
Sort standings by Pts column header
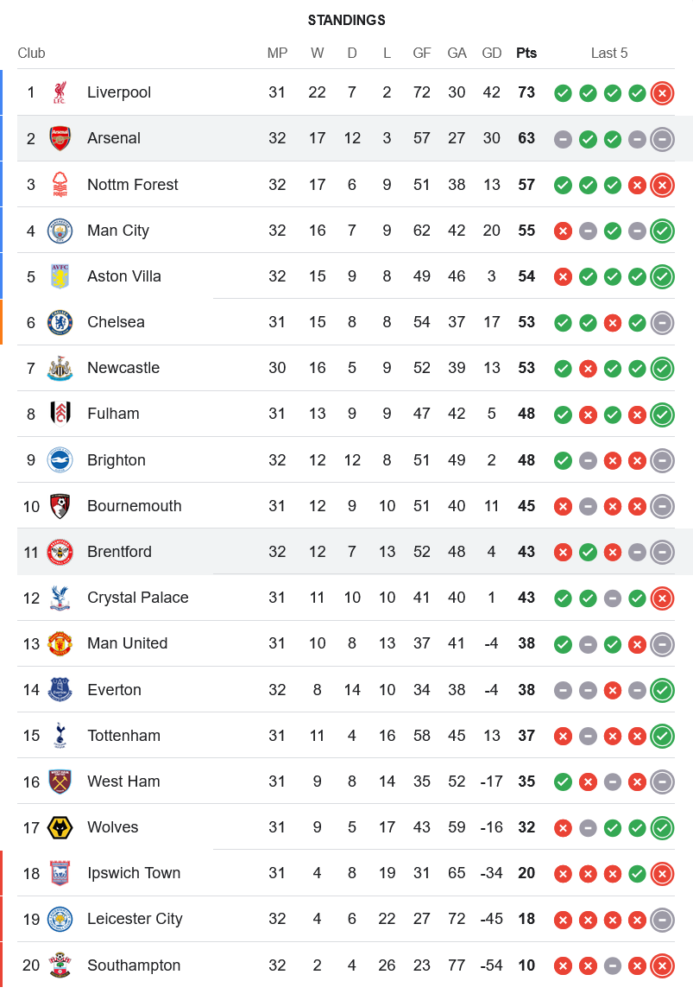pyautogui.click(x=526, y=53)
